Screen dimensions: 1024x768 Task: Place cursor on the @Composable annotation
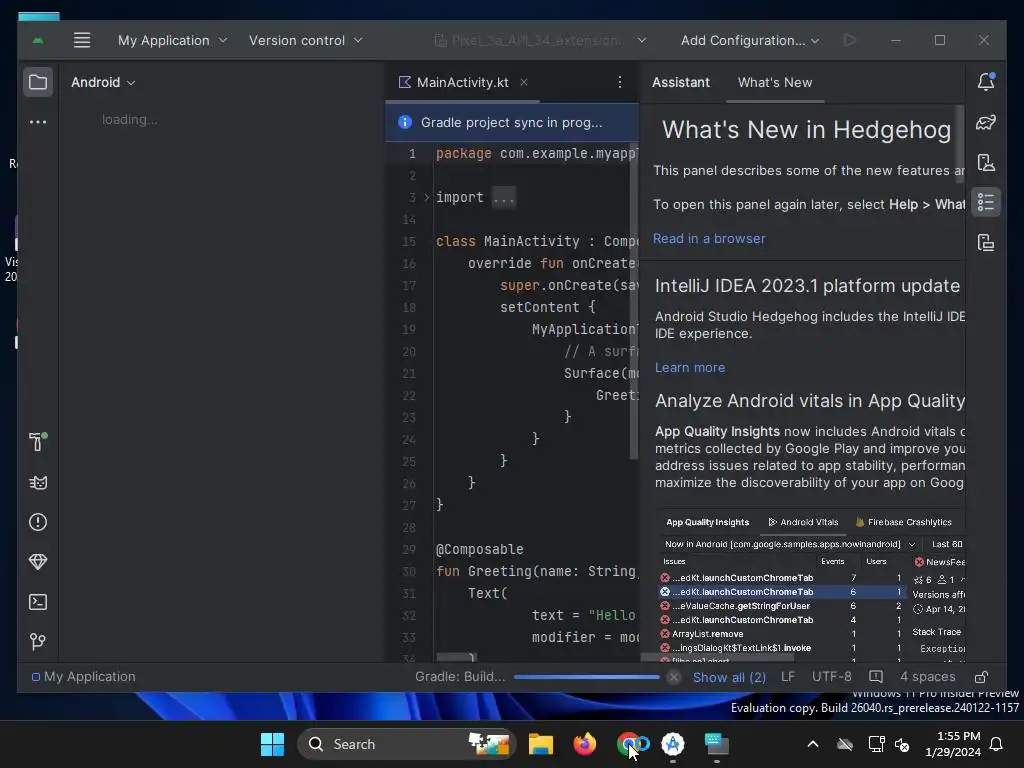point(479,550)
